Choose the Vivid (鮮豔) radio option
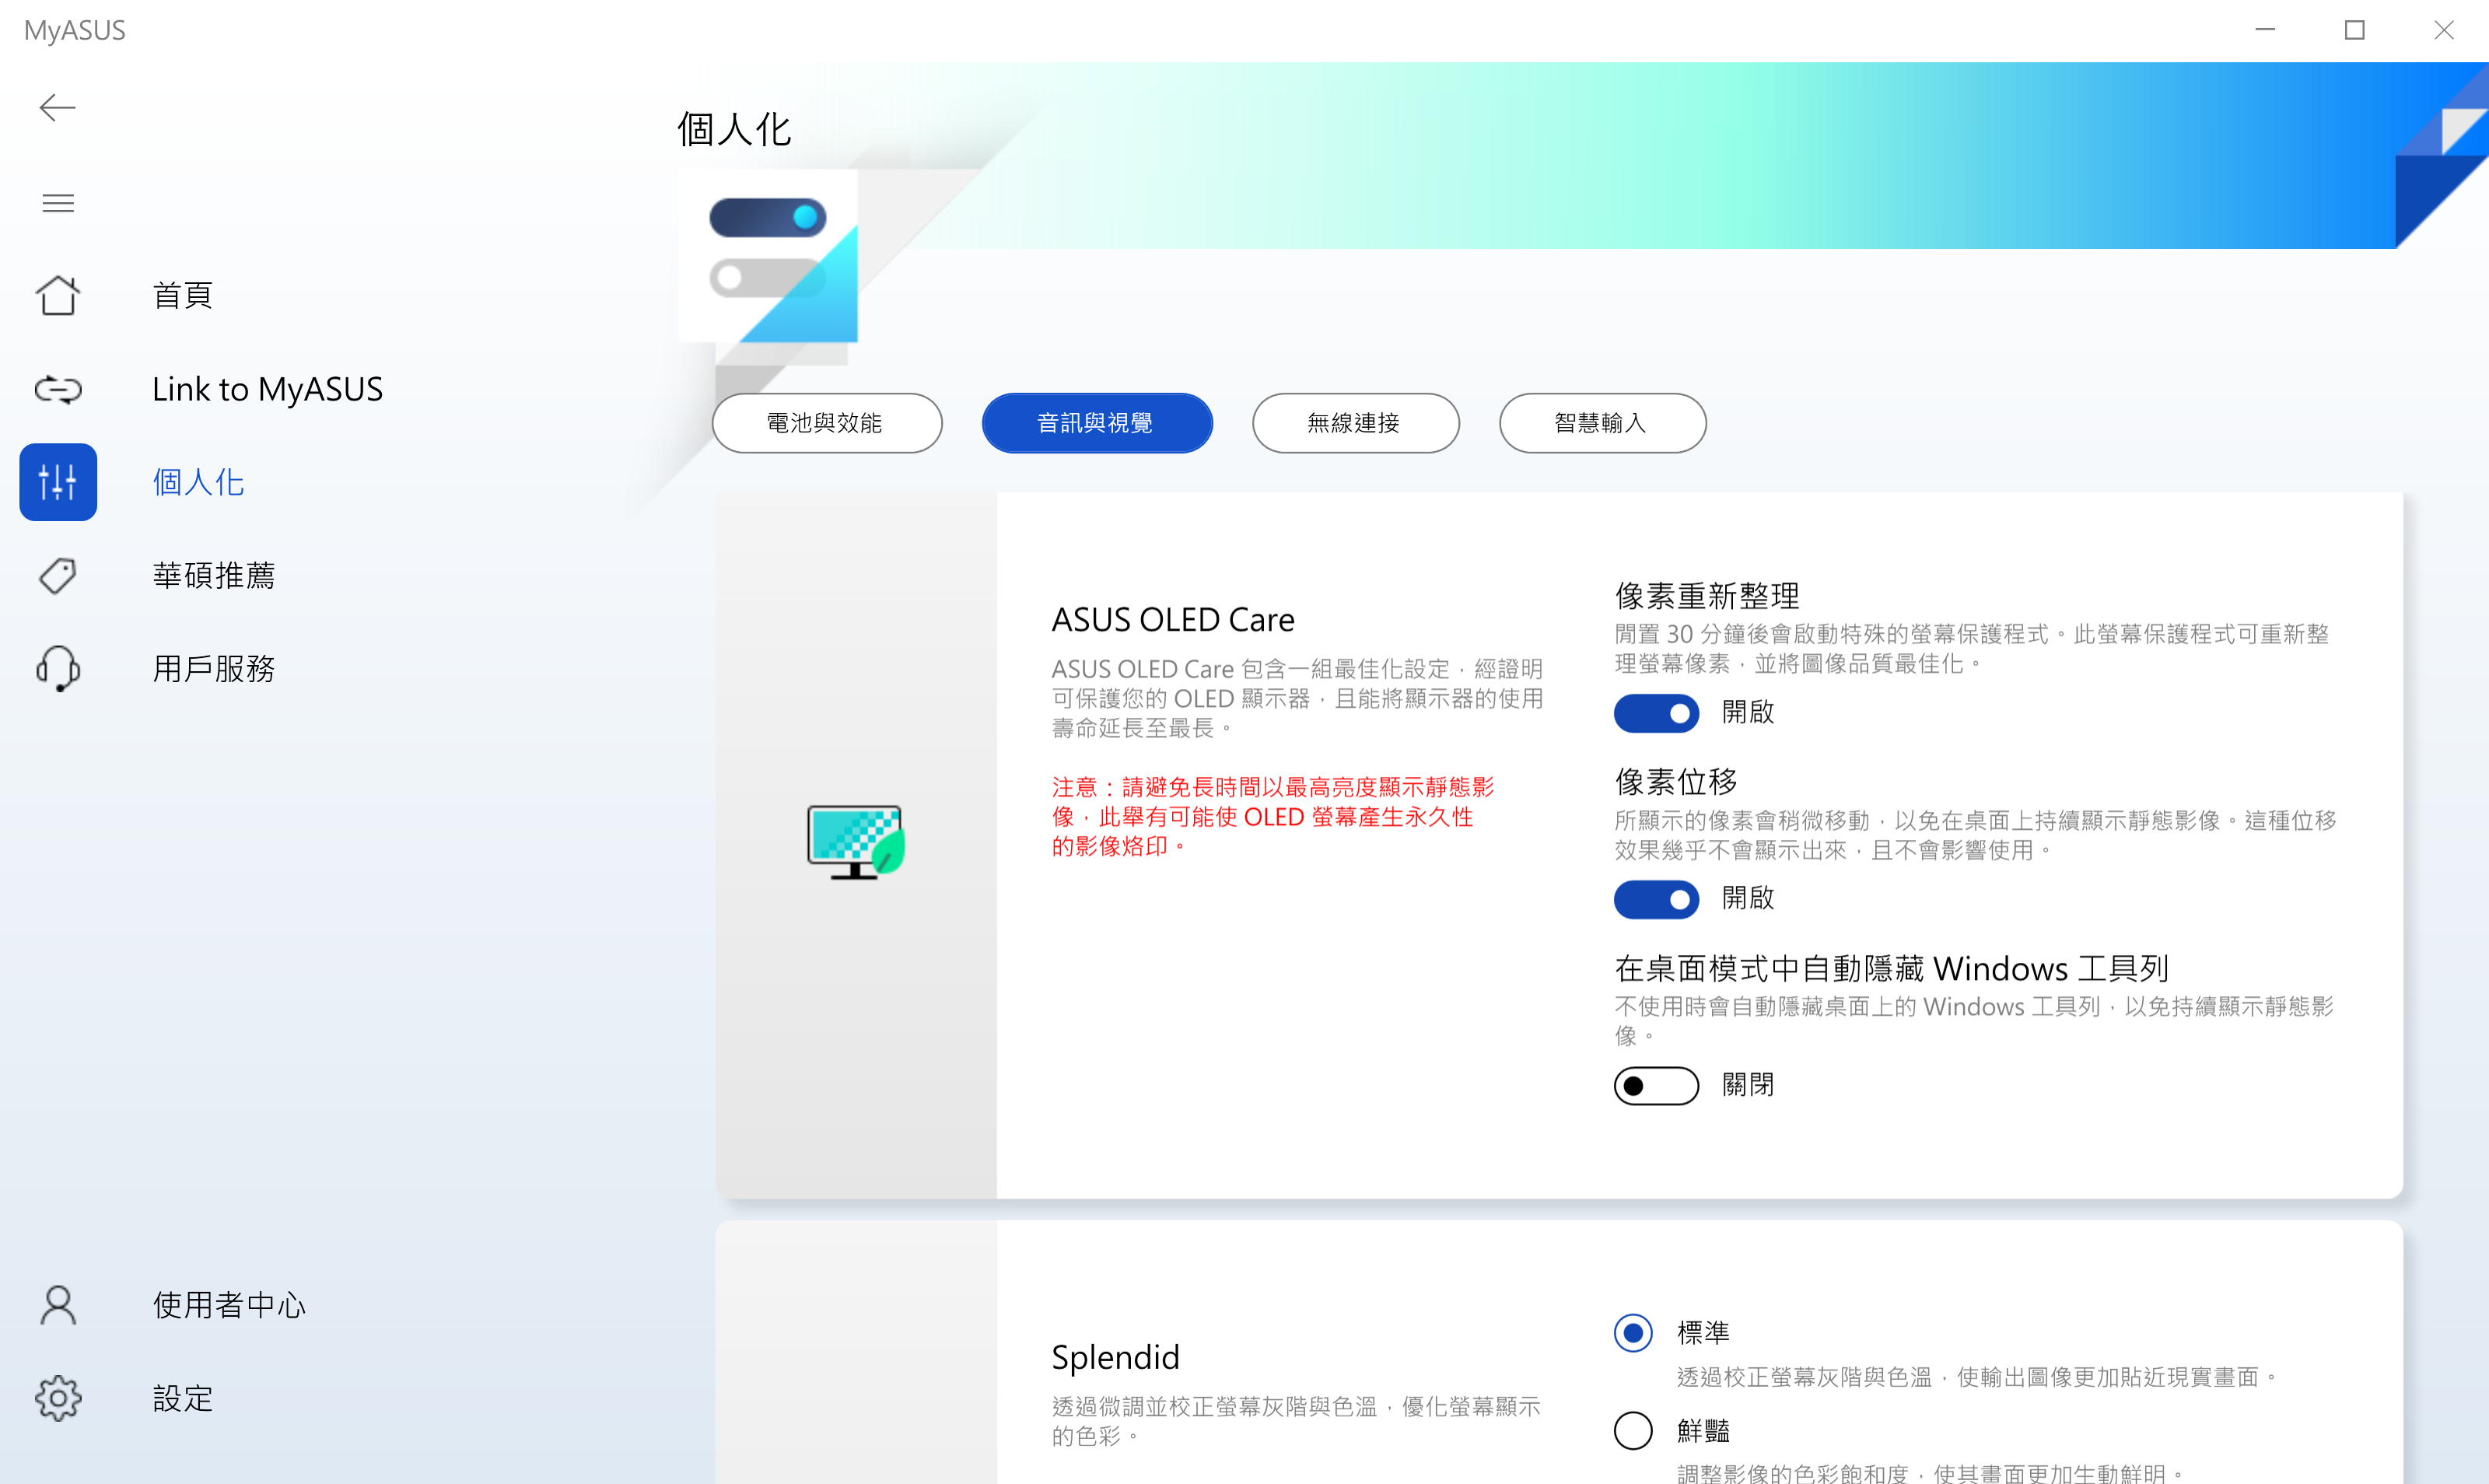Image resolution: width=2489 pixels, height=1484 pixels. tap(1633, 1431)
